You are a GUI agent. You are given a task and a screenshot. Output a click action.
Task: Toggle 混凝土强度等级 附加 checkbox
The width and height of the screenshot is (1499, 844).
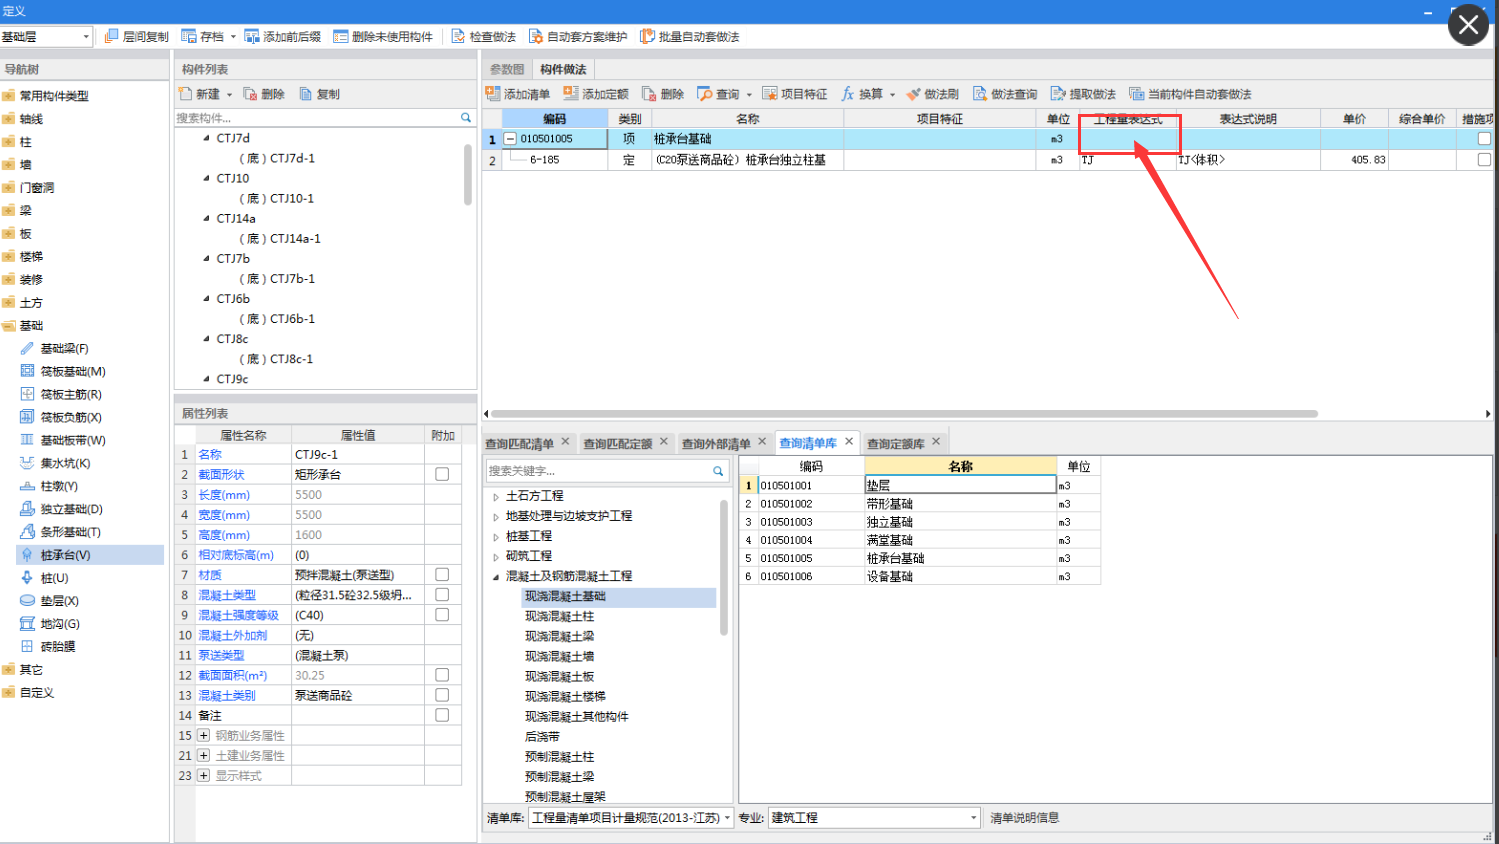(x=442, y=614)
